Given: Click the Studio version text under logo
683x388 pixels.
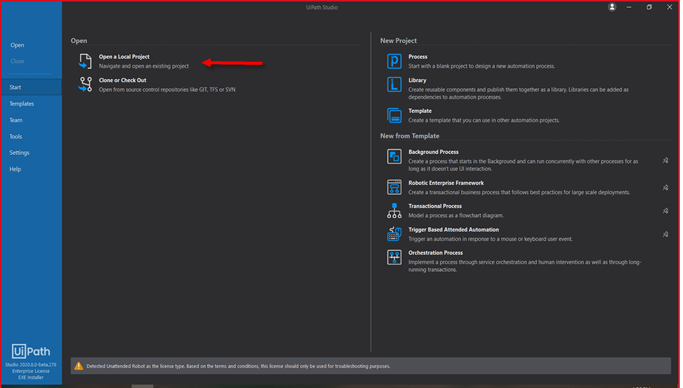Looking at the screenshot, I should pos(31,365).
